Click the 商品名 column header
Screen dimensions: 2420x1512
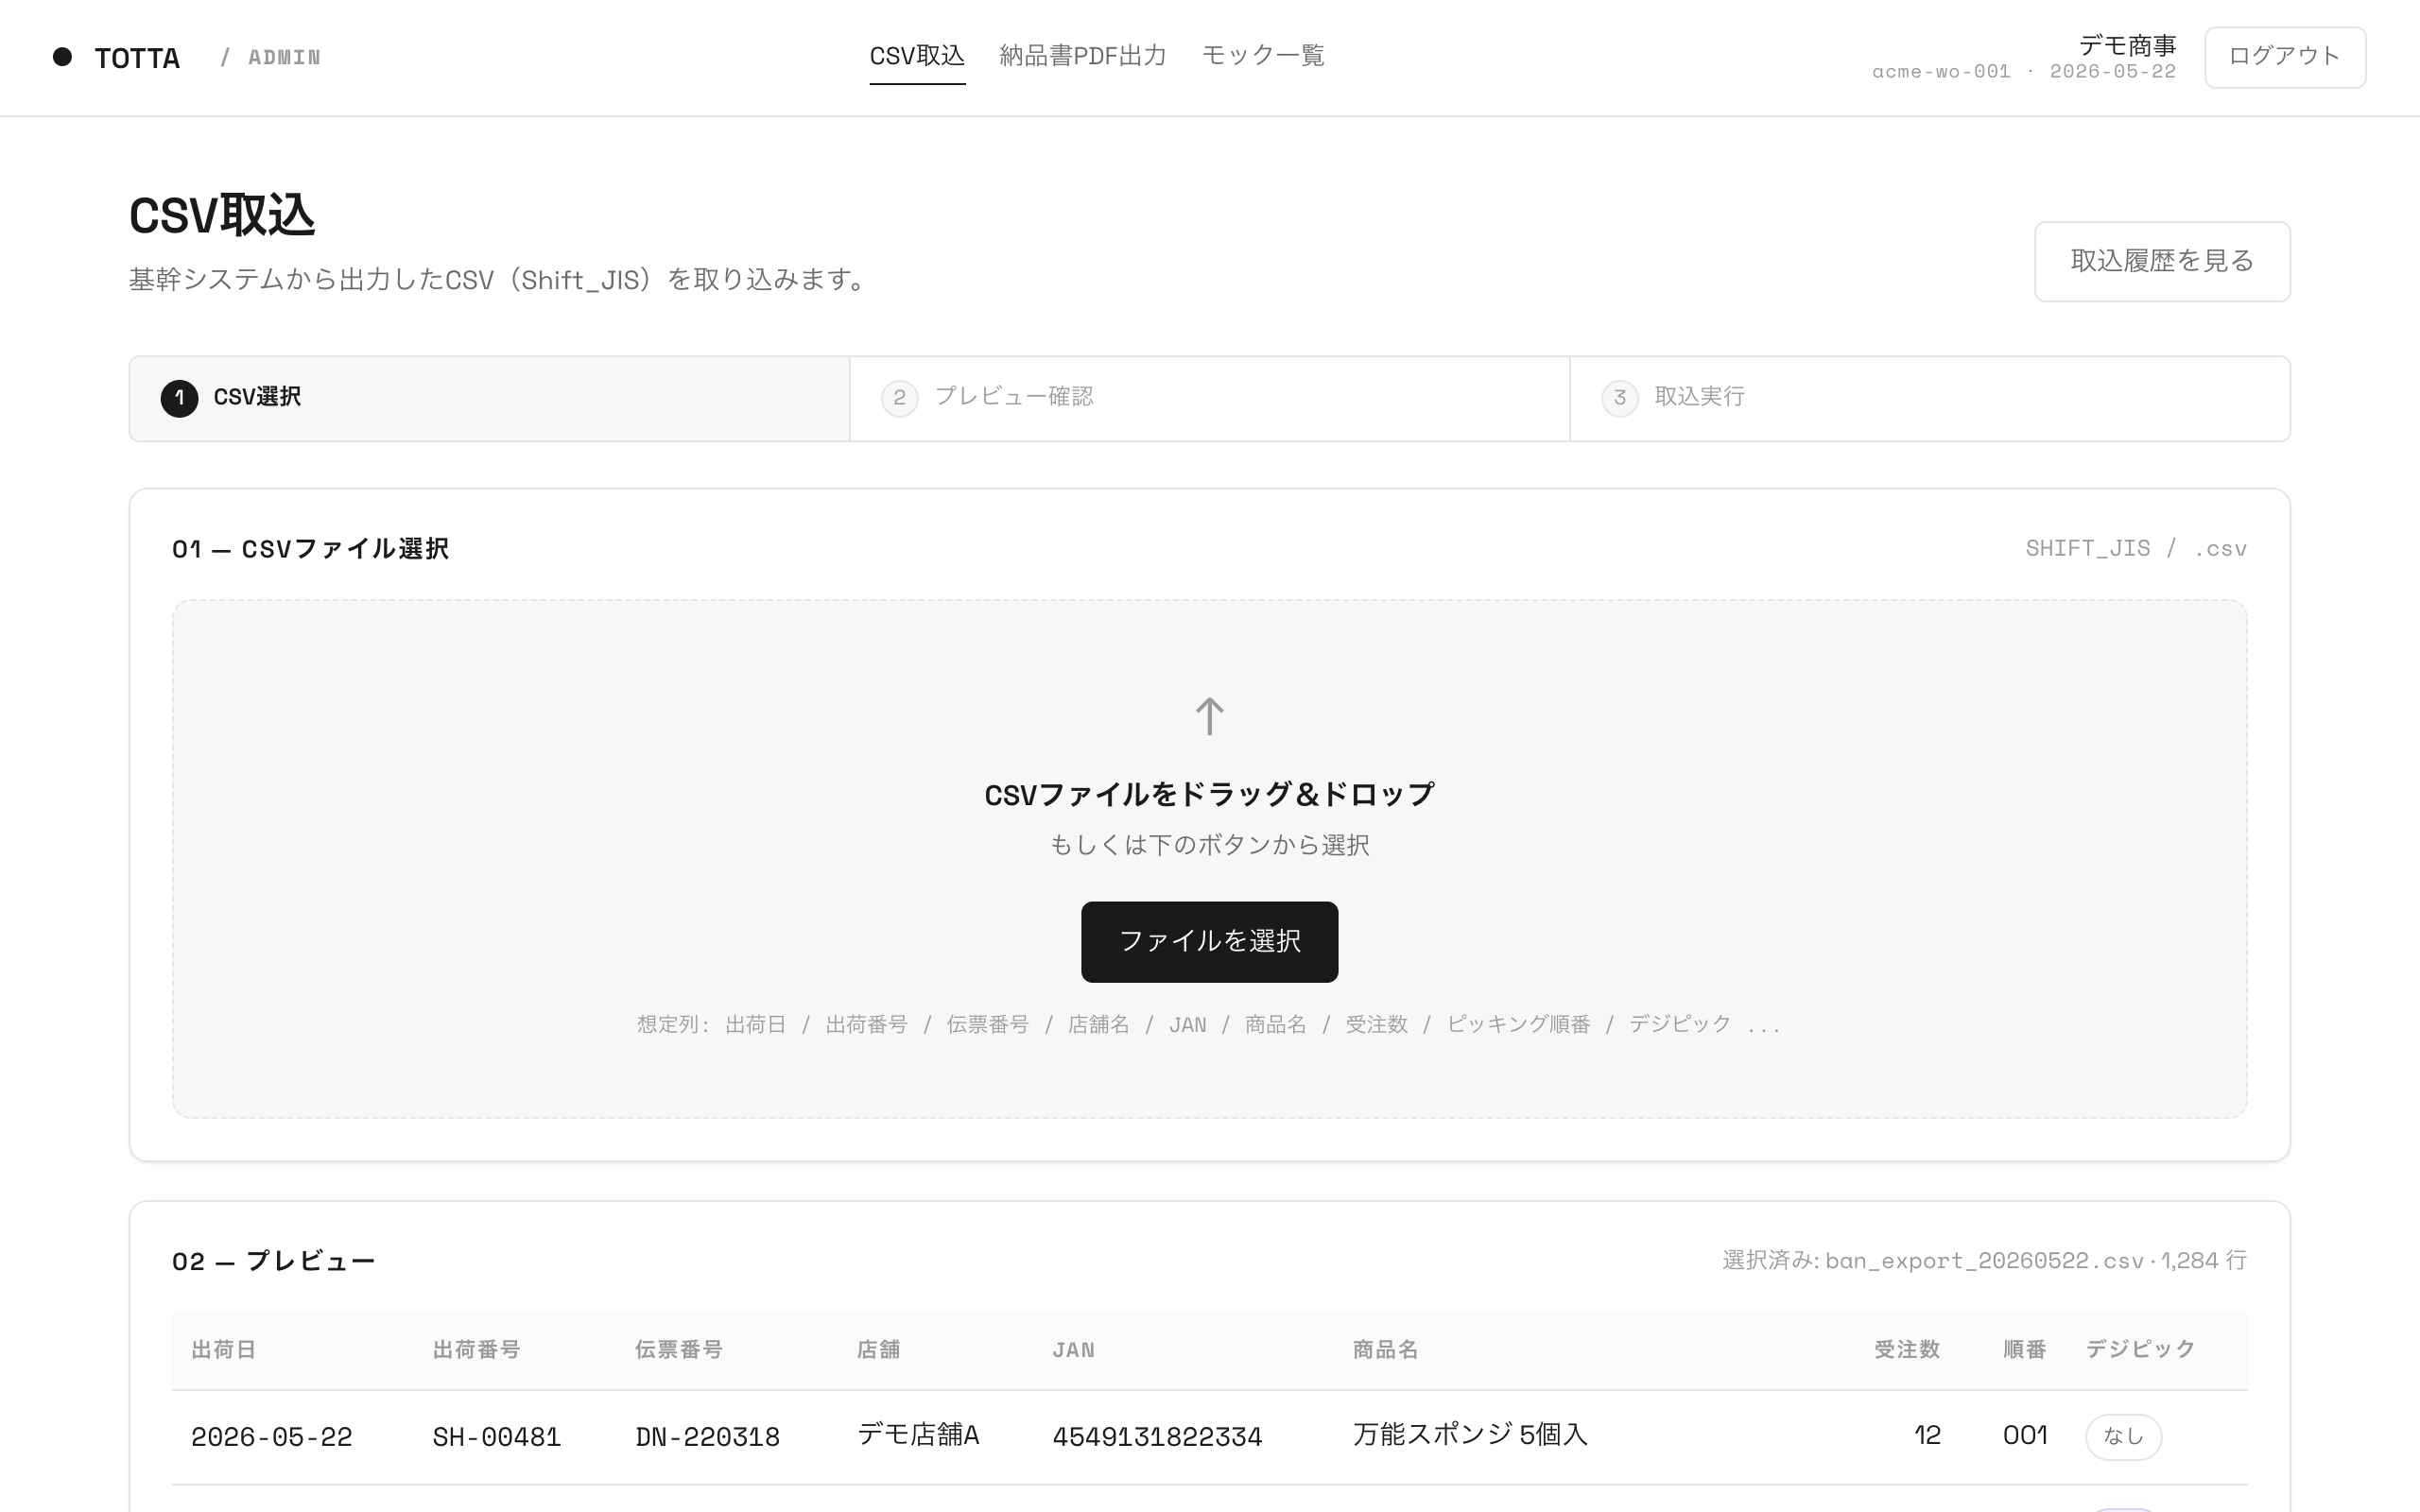(x=1386, y=1350)
